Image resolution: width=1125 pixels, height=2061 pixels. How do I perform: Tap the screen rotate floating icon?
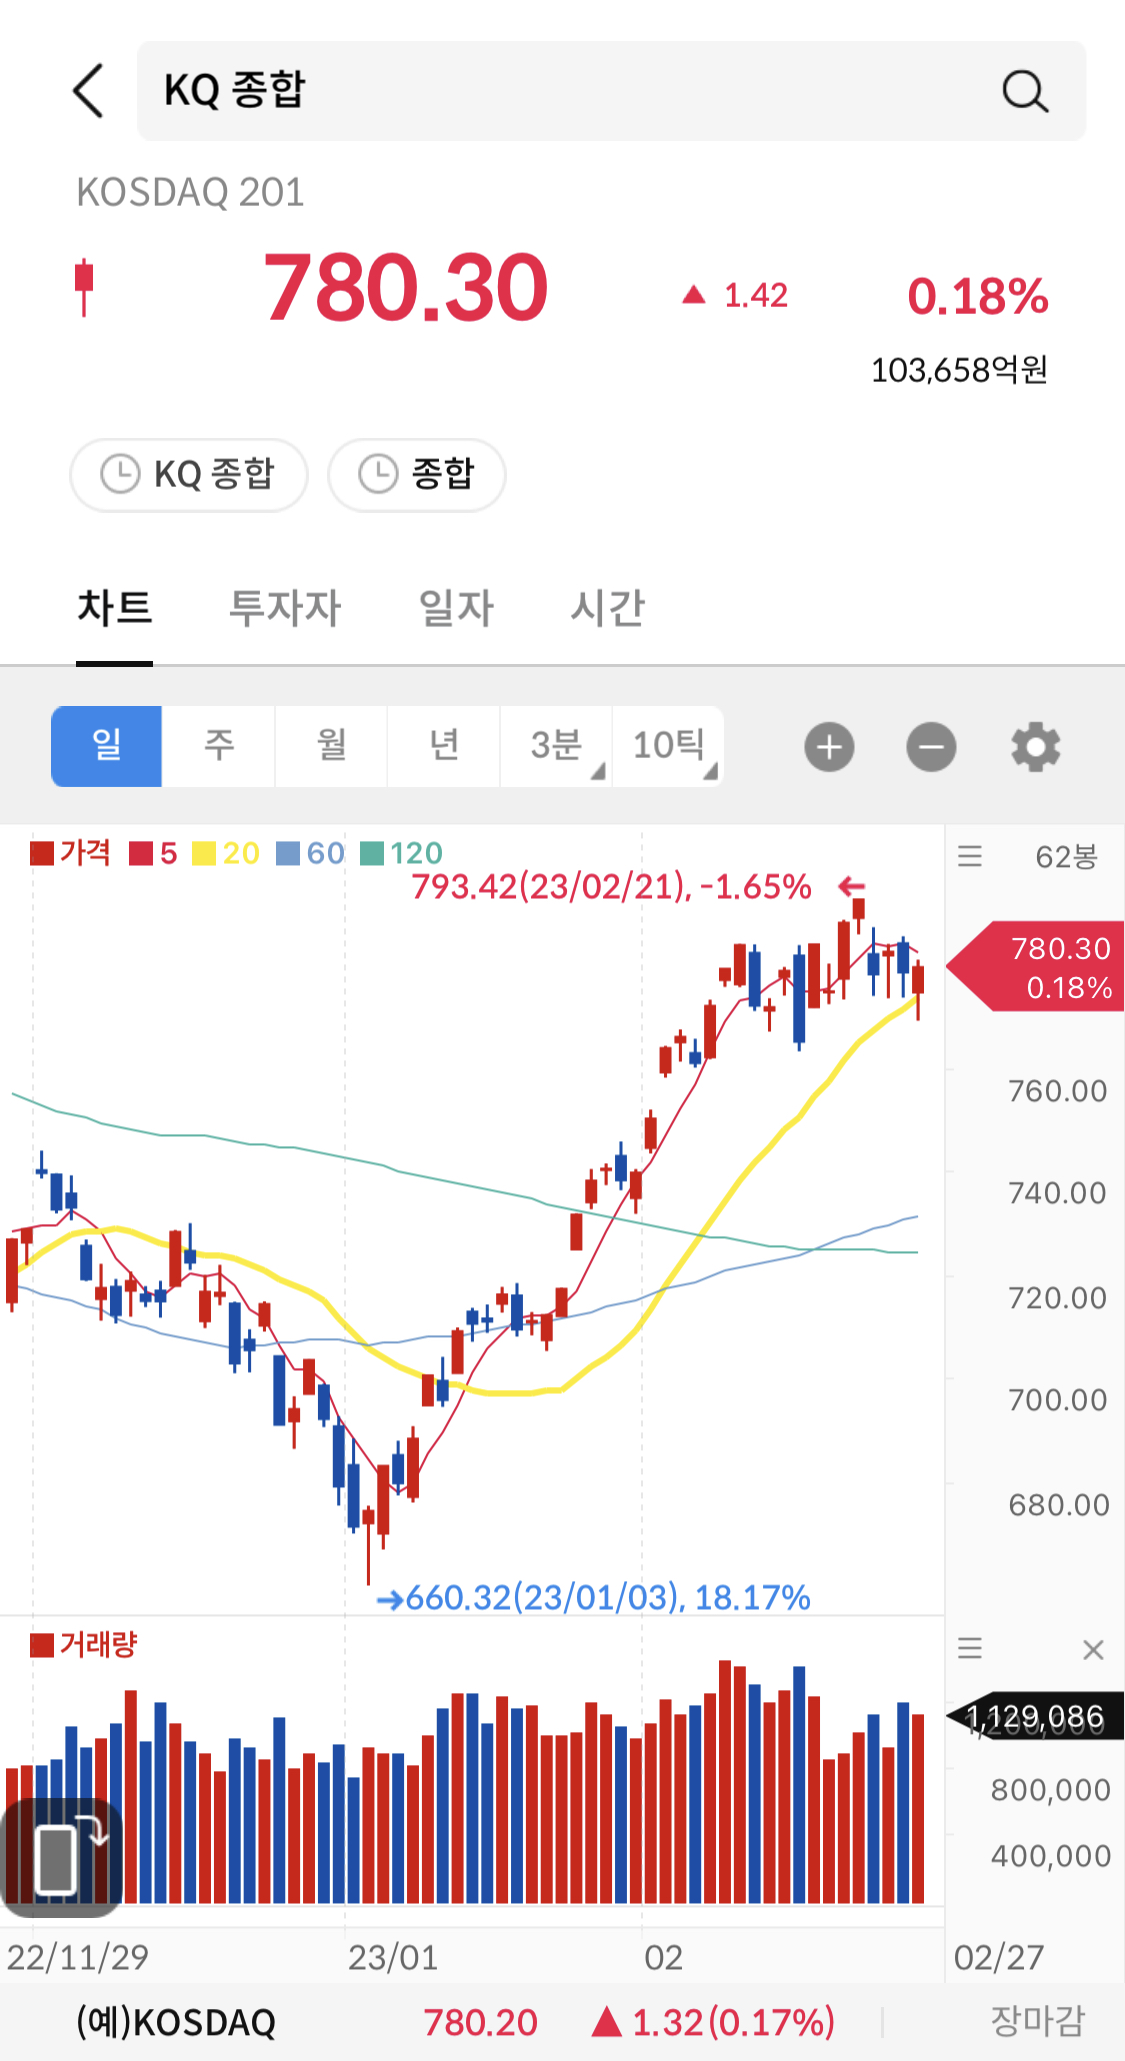pyautogui.click(x=62, y=1858)
